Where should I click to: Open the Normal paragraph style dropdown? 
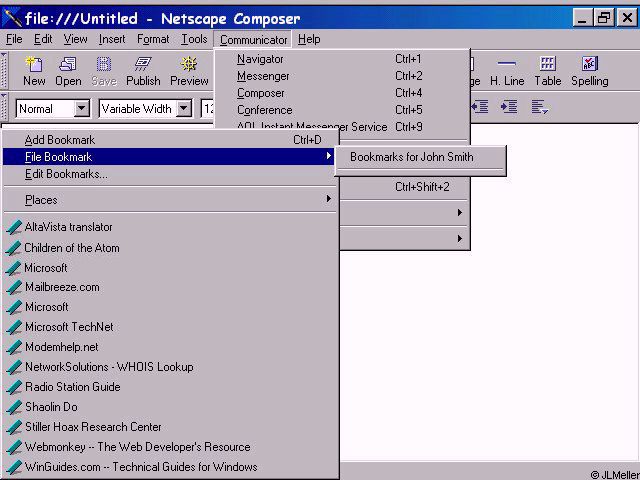pos(82,109)
